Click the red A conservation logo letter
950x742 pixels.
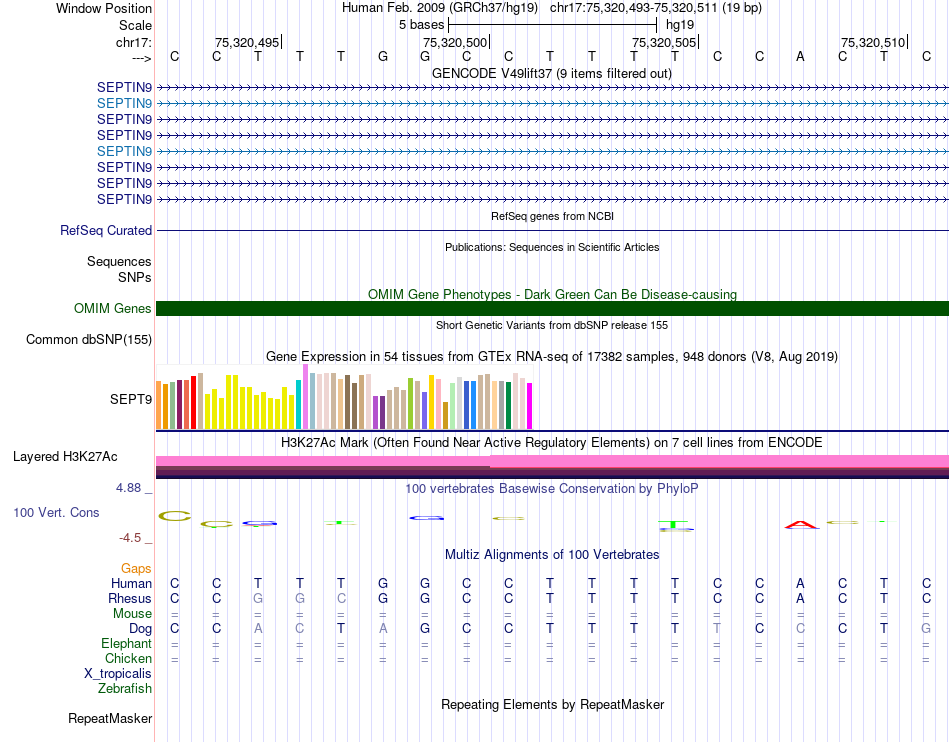[x=801, y=525]
